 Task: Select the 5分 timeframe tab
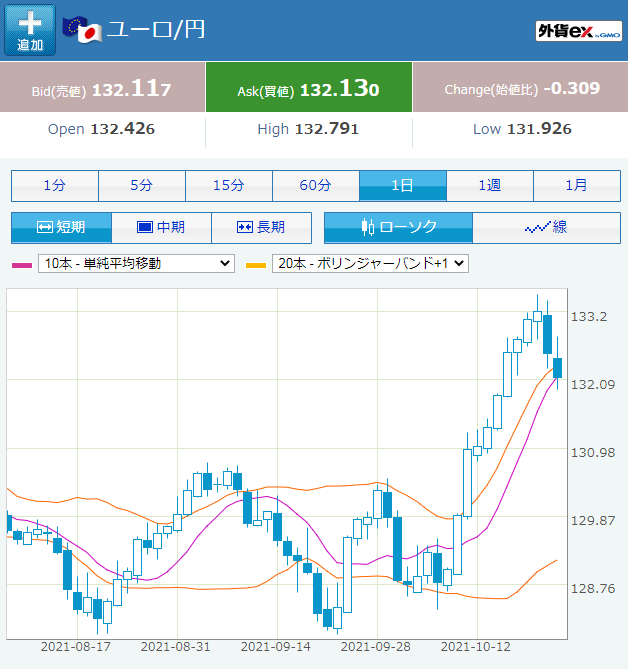(x=142, y=186)
